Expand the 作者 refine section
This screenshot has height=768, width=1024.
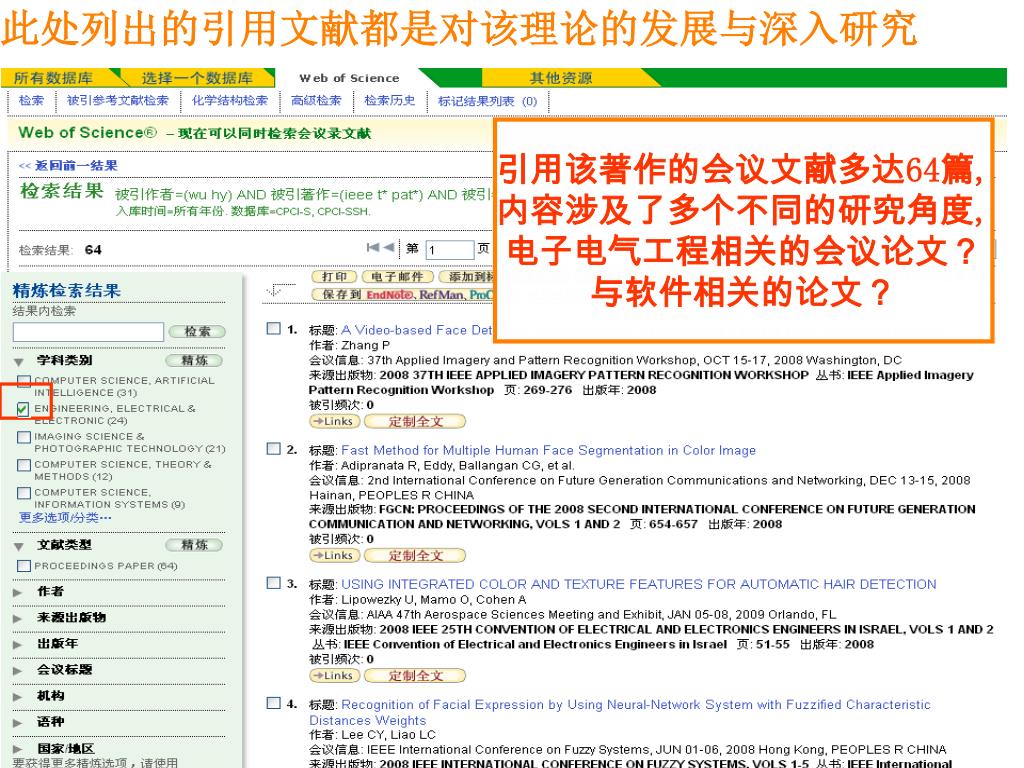[18, 593]
